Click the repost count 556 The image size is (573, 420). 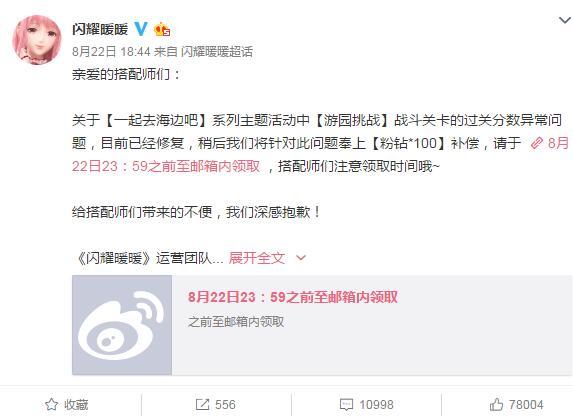pyautogui.click(x=225, y=405)
